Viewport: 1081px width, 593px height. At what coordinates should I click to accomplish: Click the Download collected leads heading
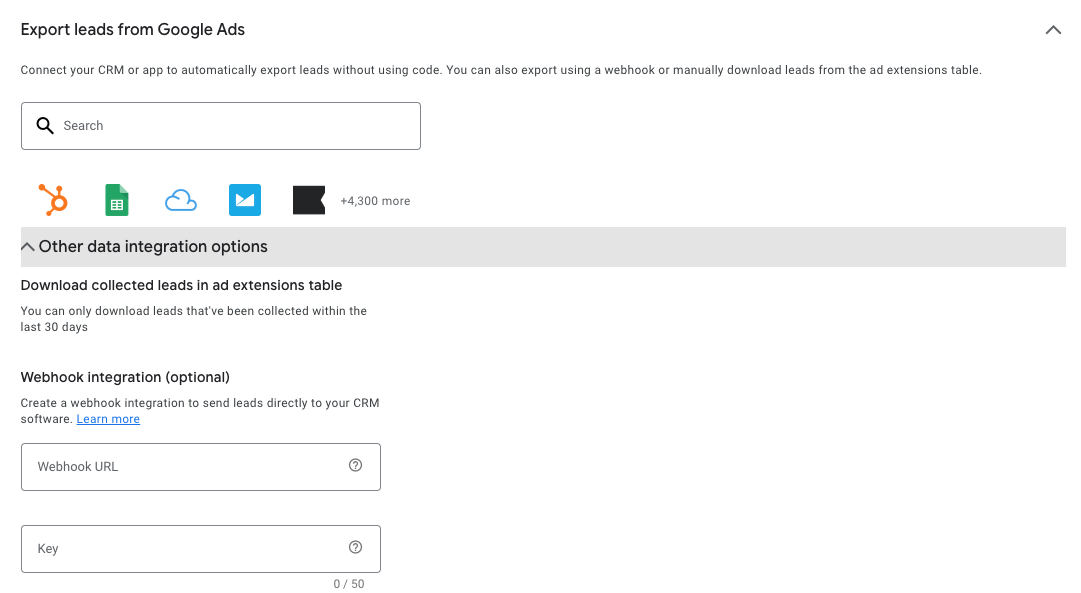click(182, 285)
